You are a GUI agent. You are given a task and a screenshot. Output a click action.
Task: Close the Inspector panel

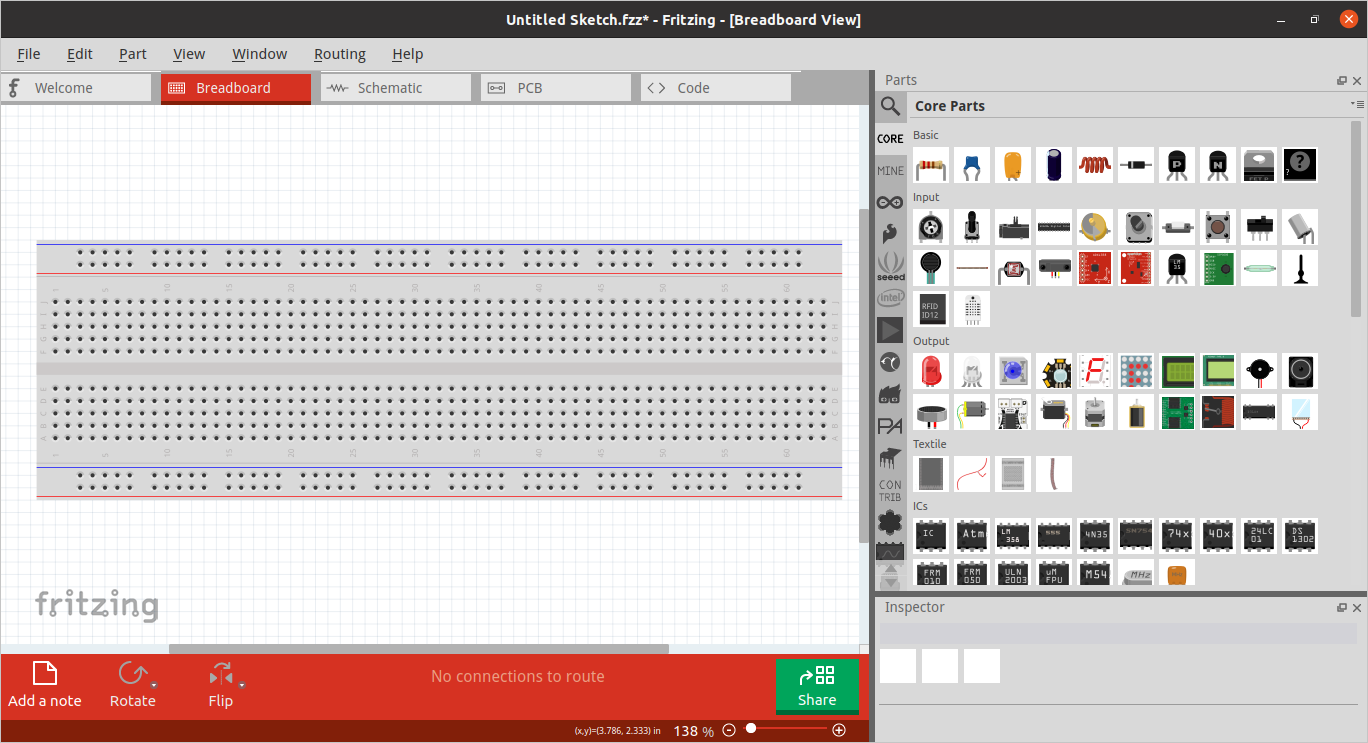(x=1358, y=608)
